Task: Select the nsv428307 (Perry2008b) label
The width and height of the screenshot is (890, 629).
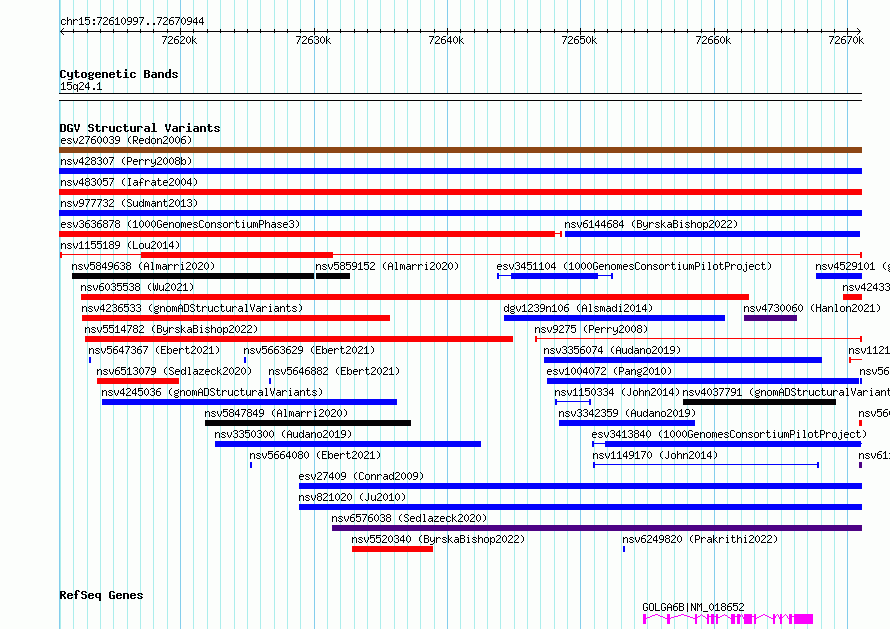Action: [126, 161]
